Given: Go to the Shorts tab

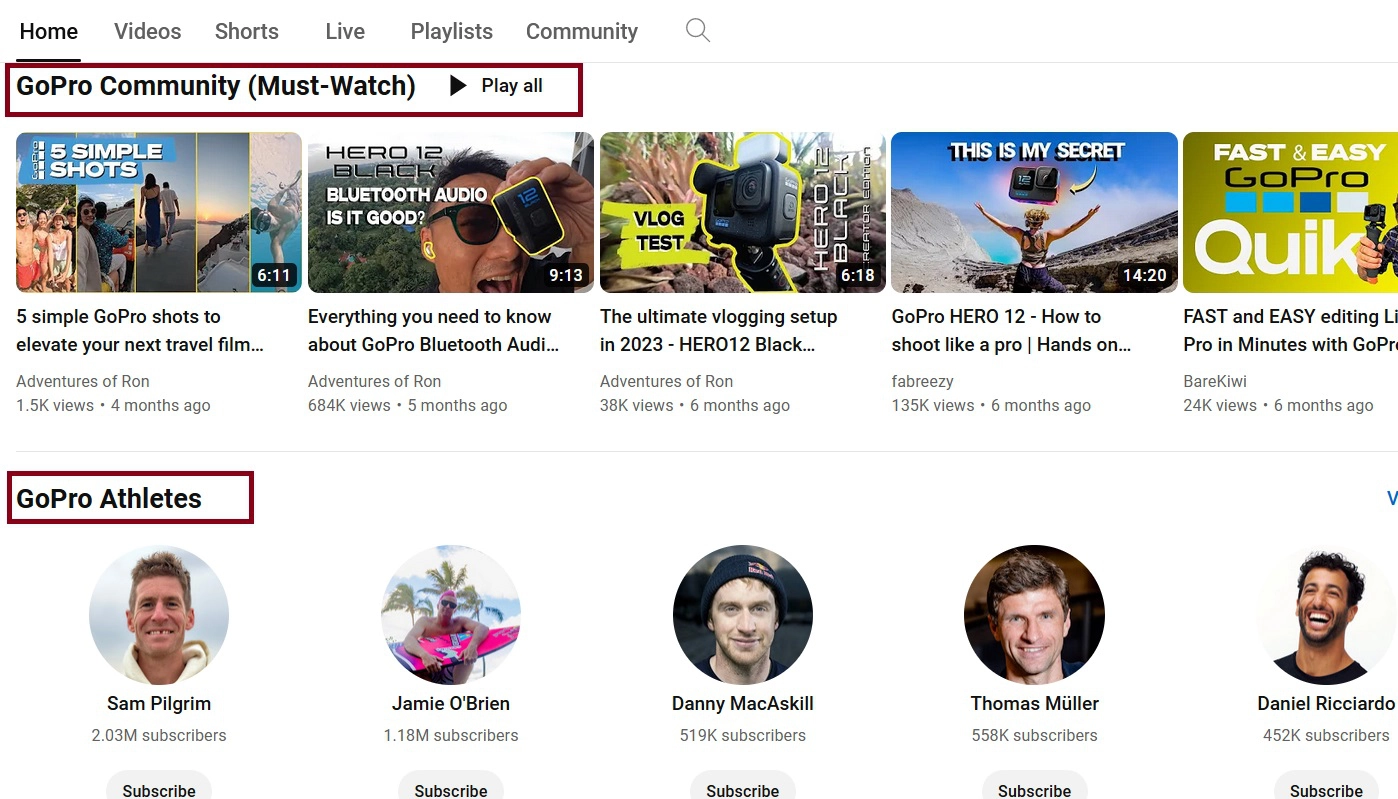Looking at the screenshot, I should (x=247, y=31).
